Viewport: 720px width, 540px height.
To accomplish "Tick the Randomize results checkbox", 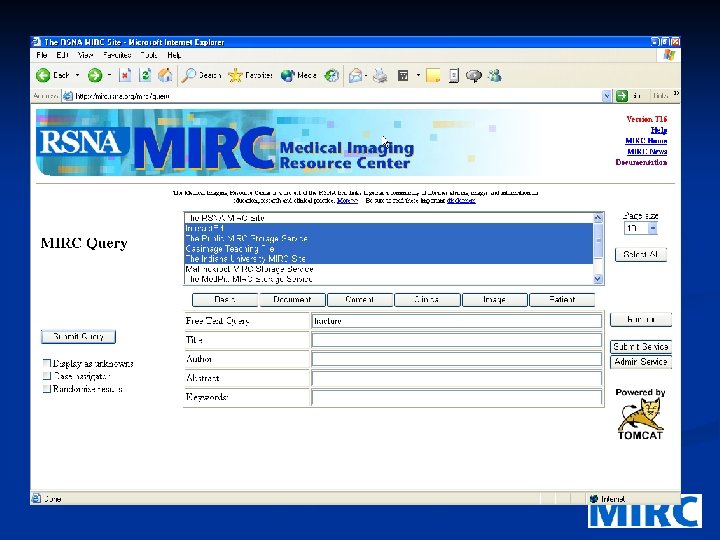I will [x=46, y=389].
